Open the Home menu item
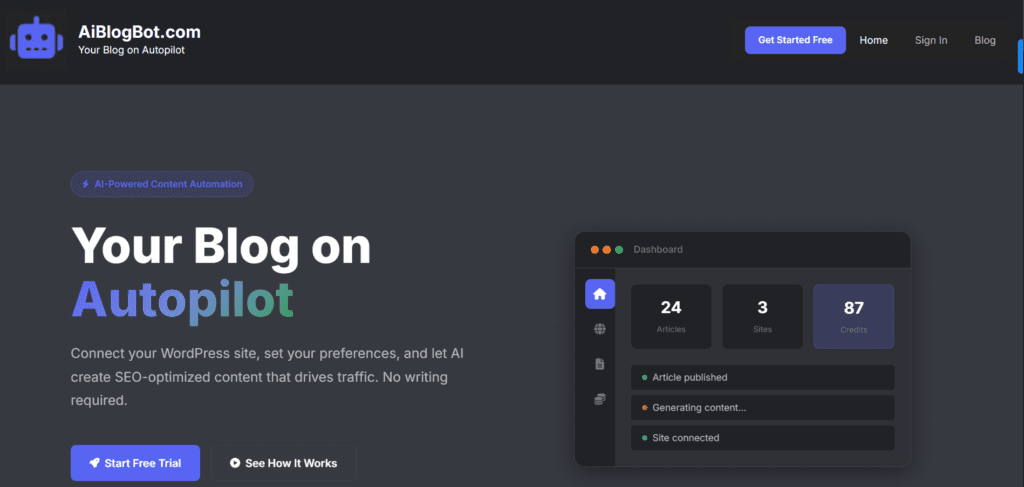 pyautogui.click(x=873, y=40)
